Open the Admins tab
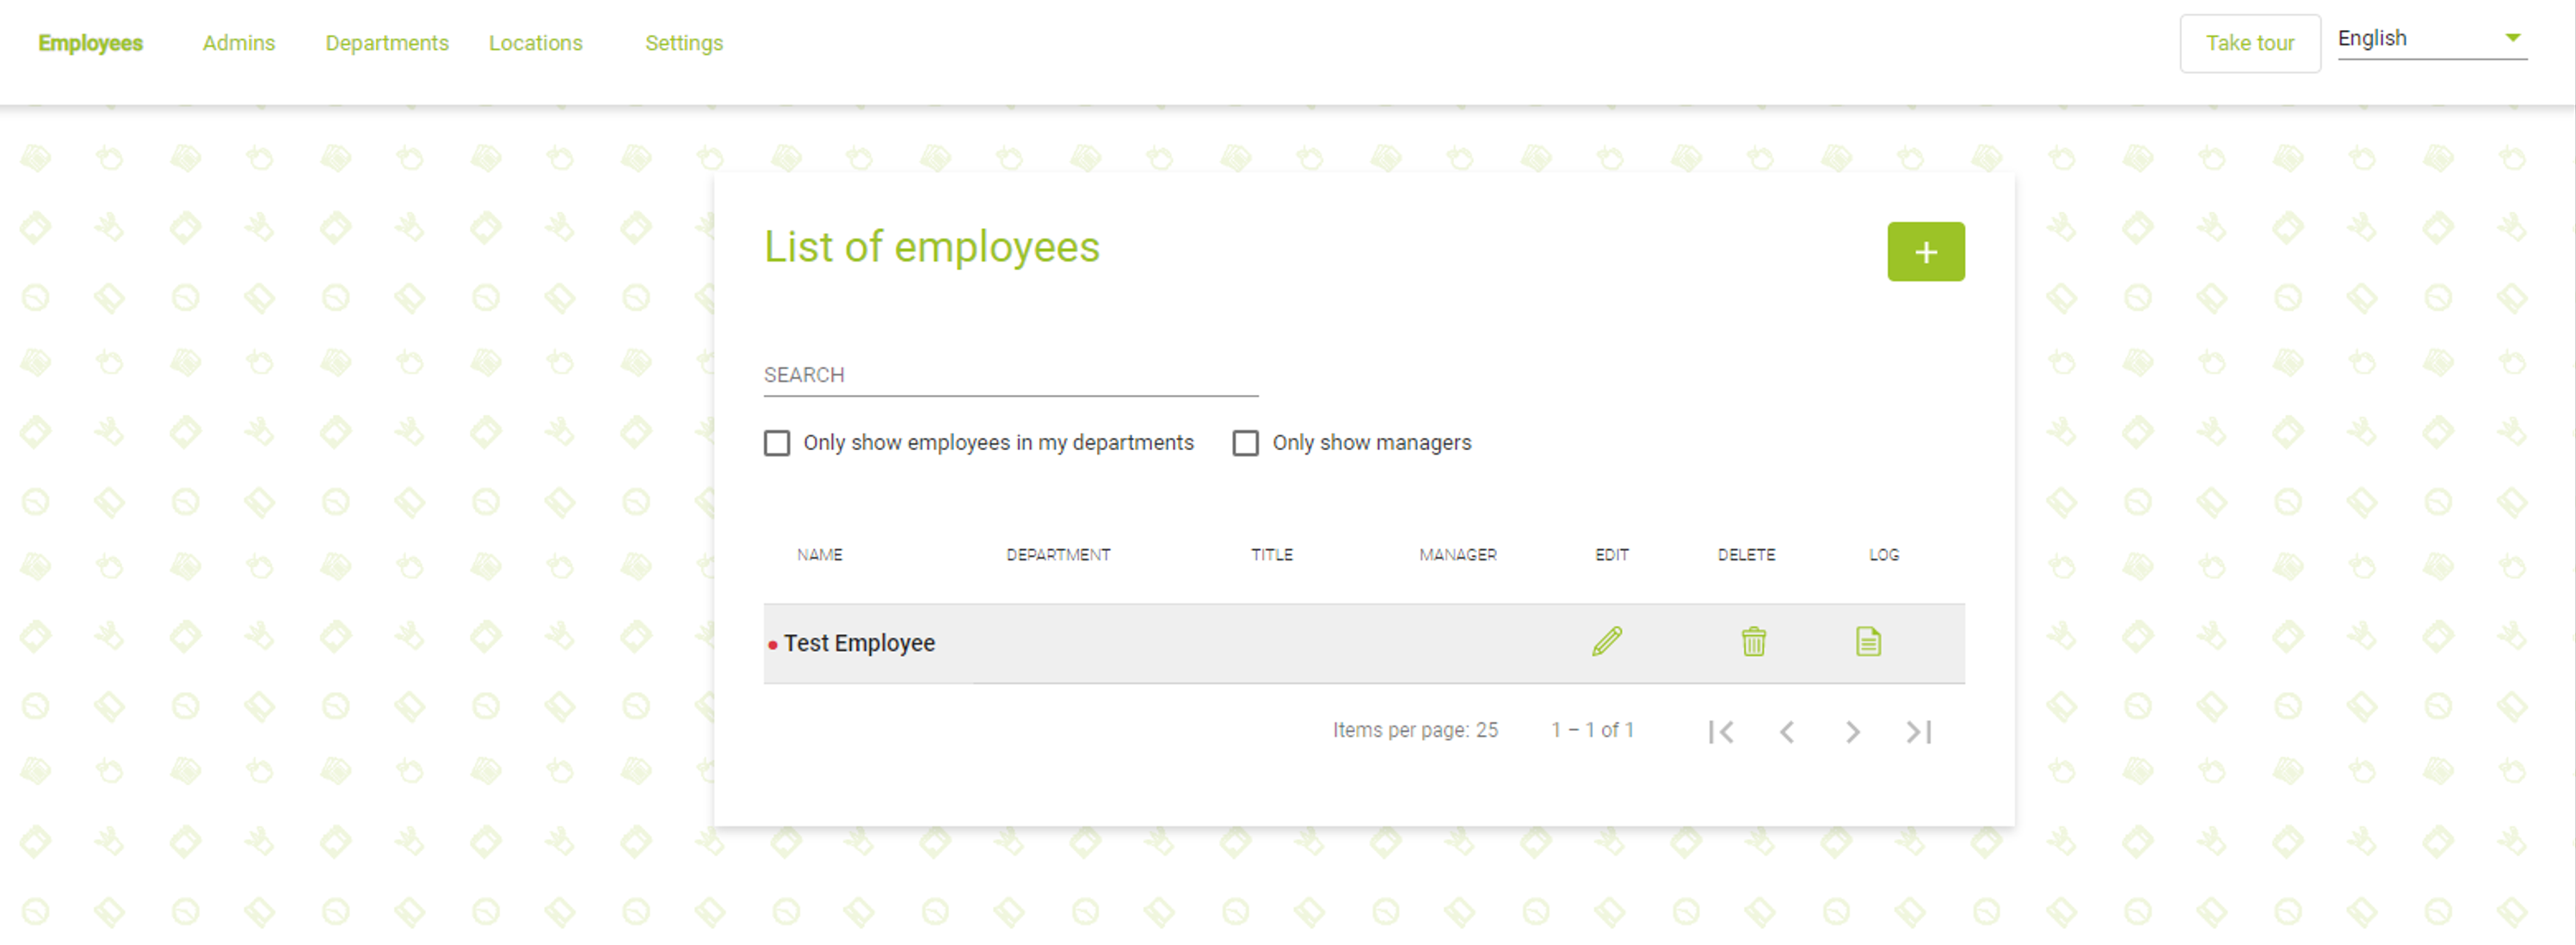The image size is (2576, 945). 238,43
